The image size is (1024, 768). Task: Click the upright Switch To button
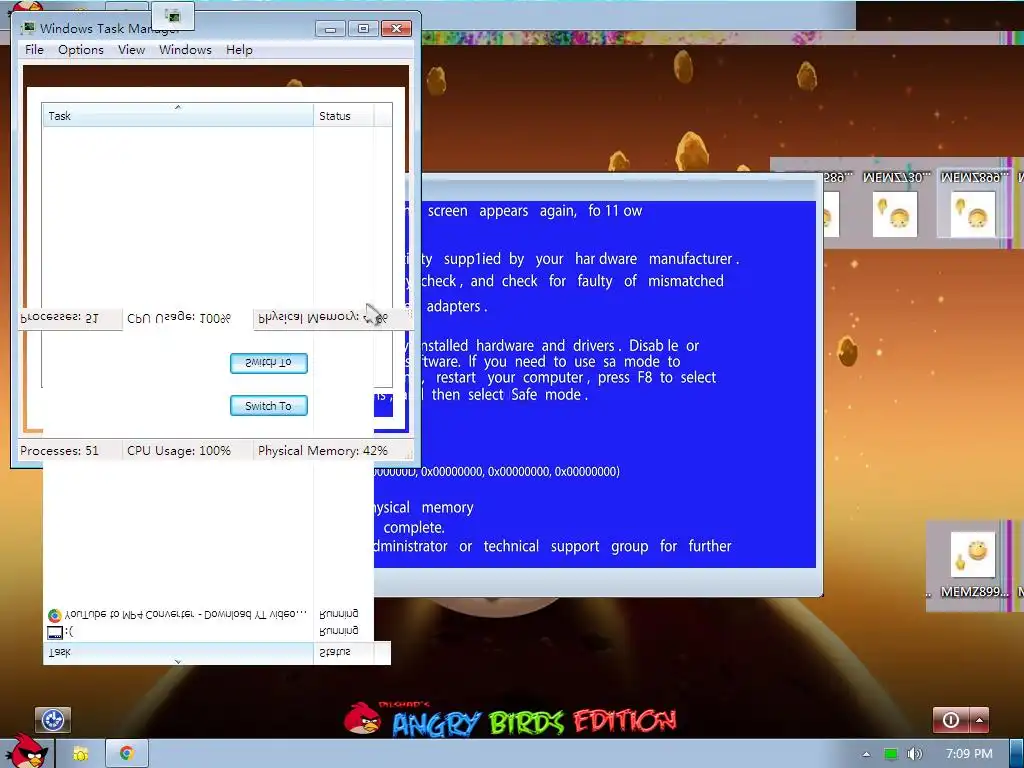point(268,406)
